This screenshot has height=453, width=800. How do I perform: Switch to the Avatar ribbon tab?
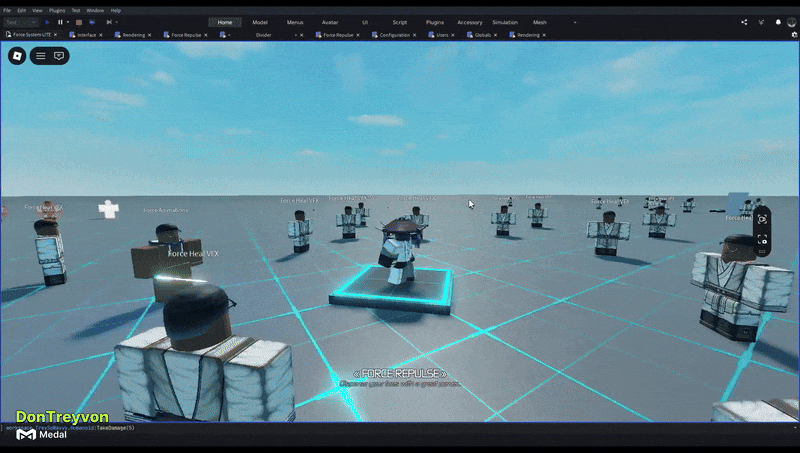pyautogui.click(x=330, y=21)
